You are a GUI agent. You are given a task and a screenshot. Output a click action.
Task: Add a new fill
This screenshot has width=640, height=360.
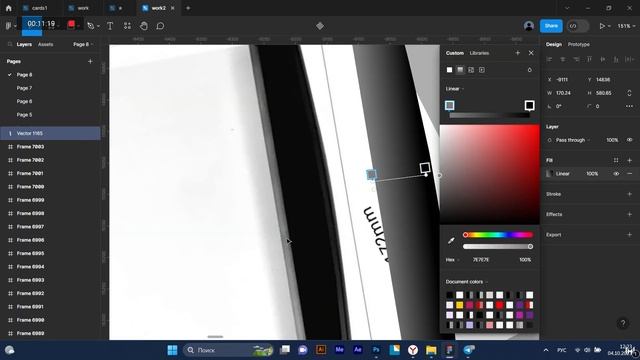(x=629, y=160)
